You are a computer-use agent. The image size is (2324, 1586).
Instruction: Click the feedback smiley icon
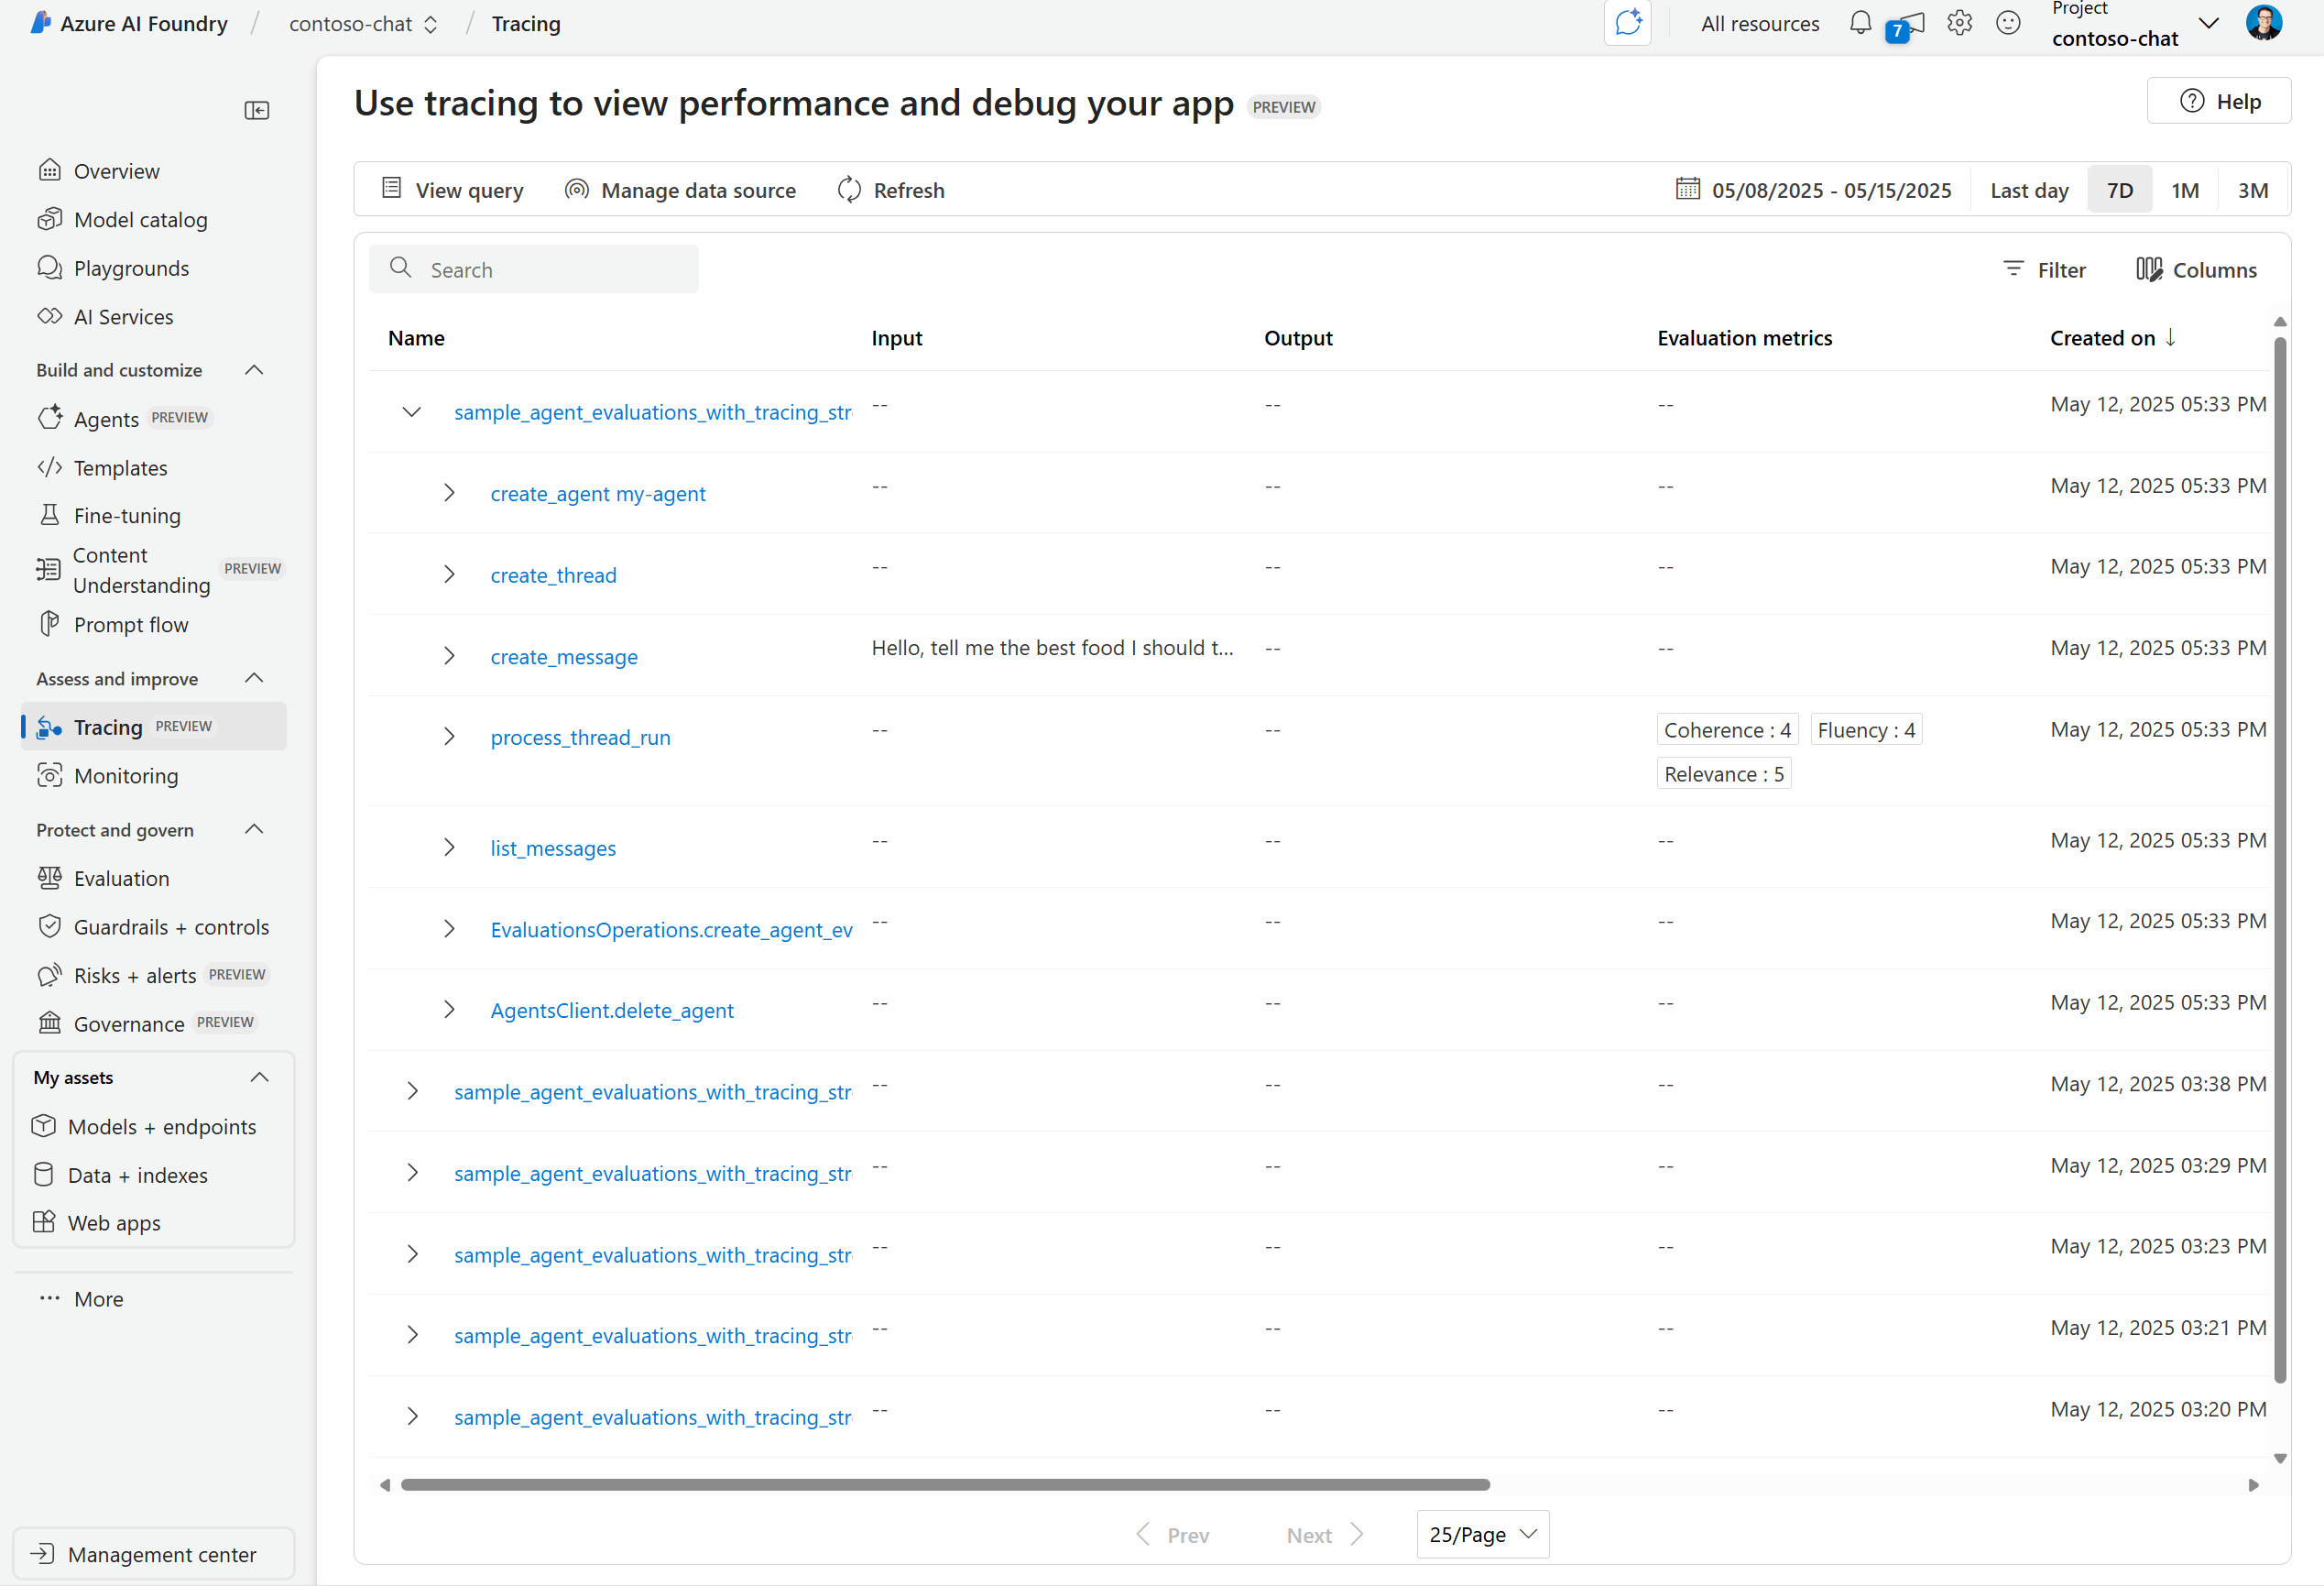click(2008, 23)
